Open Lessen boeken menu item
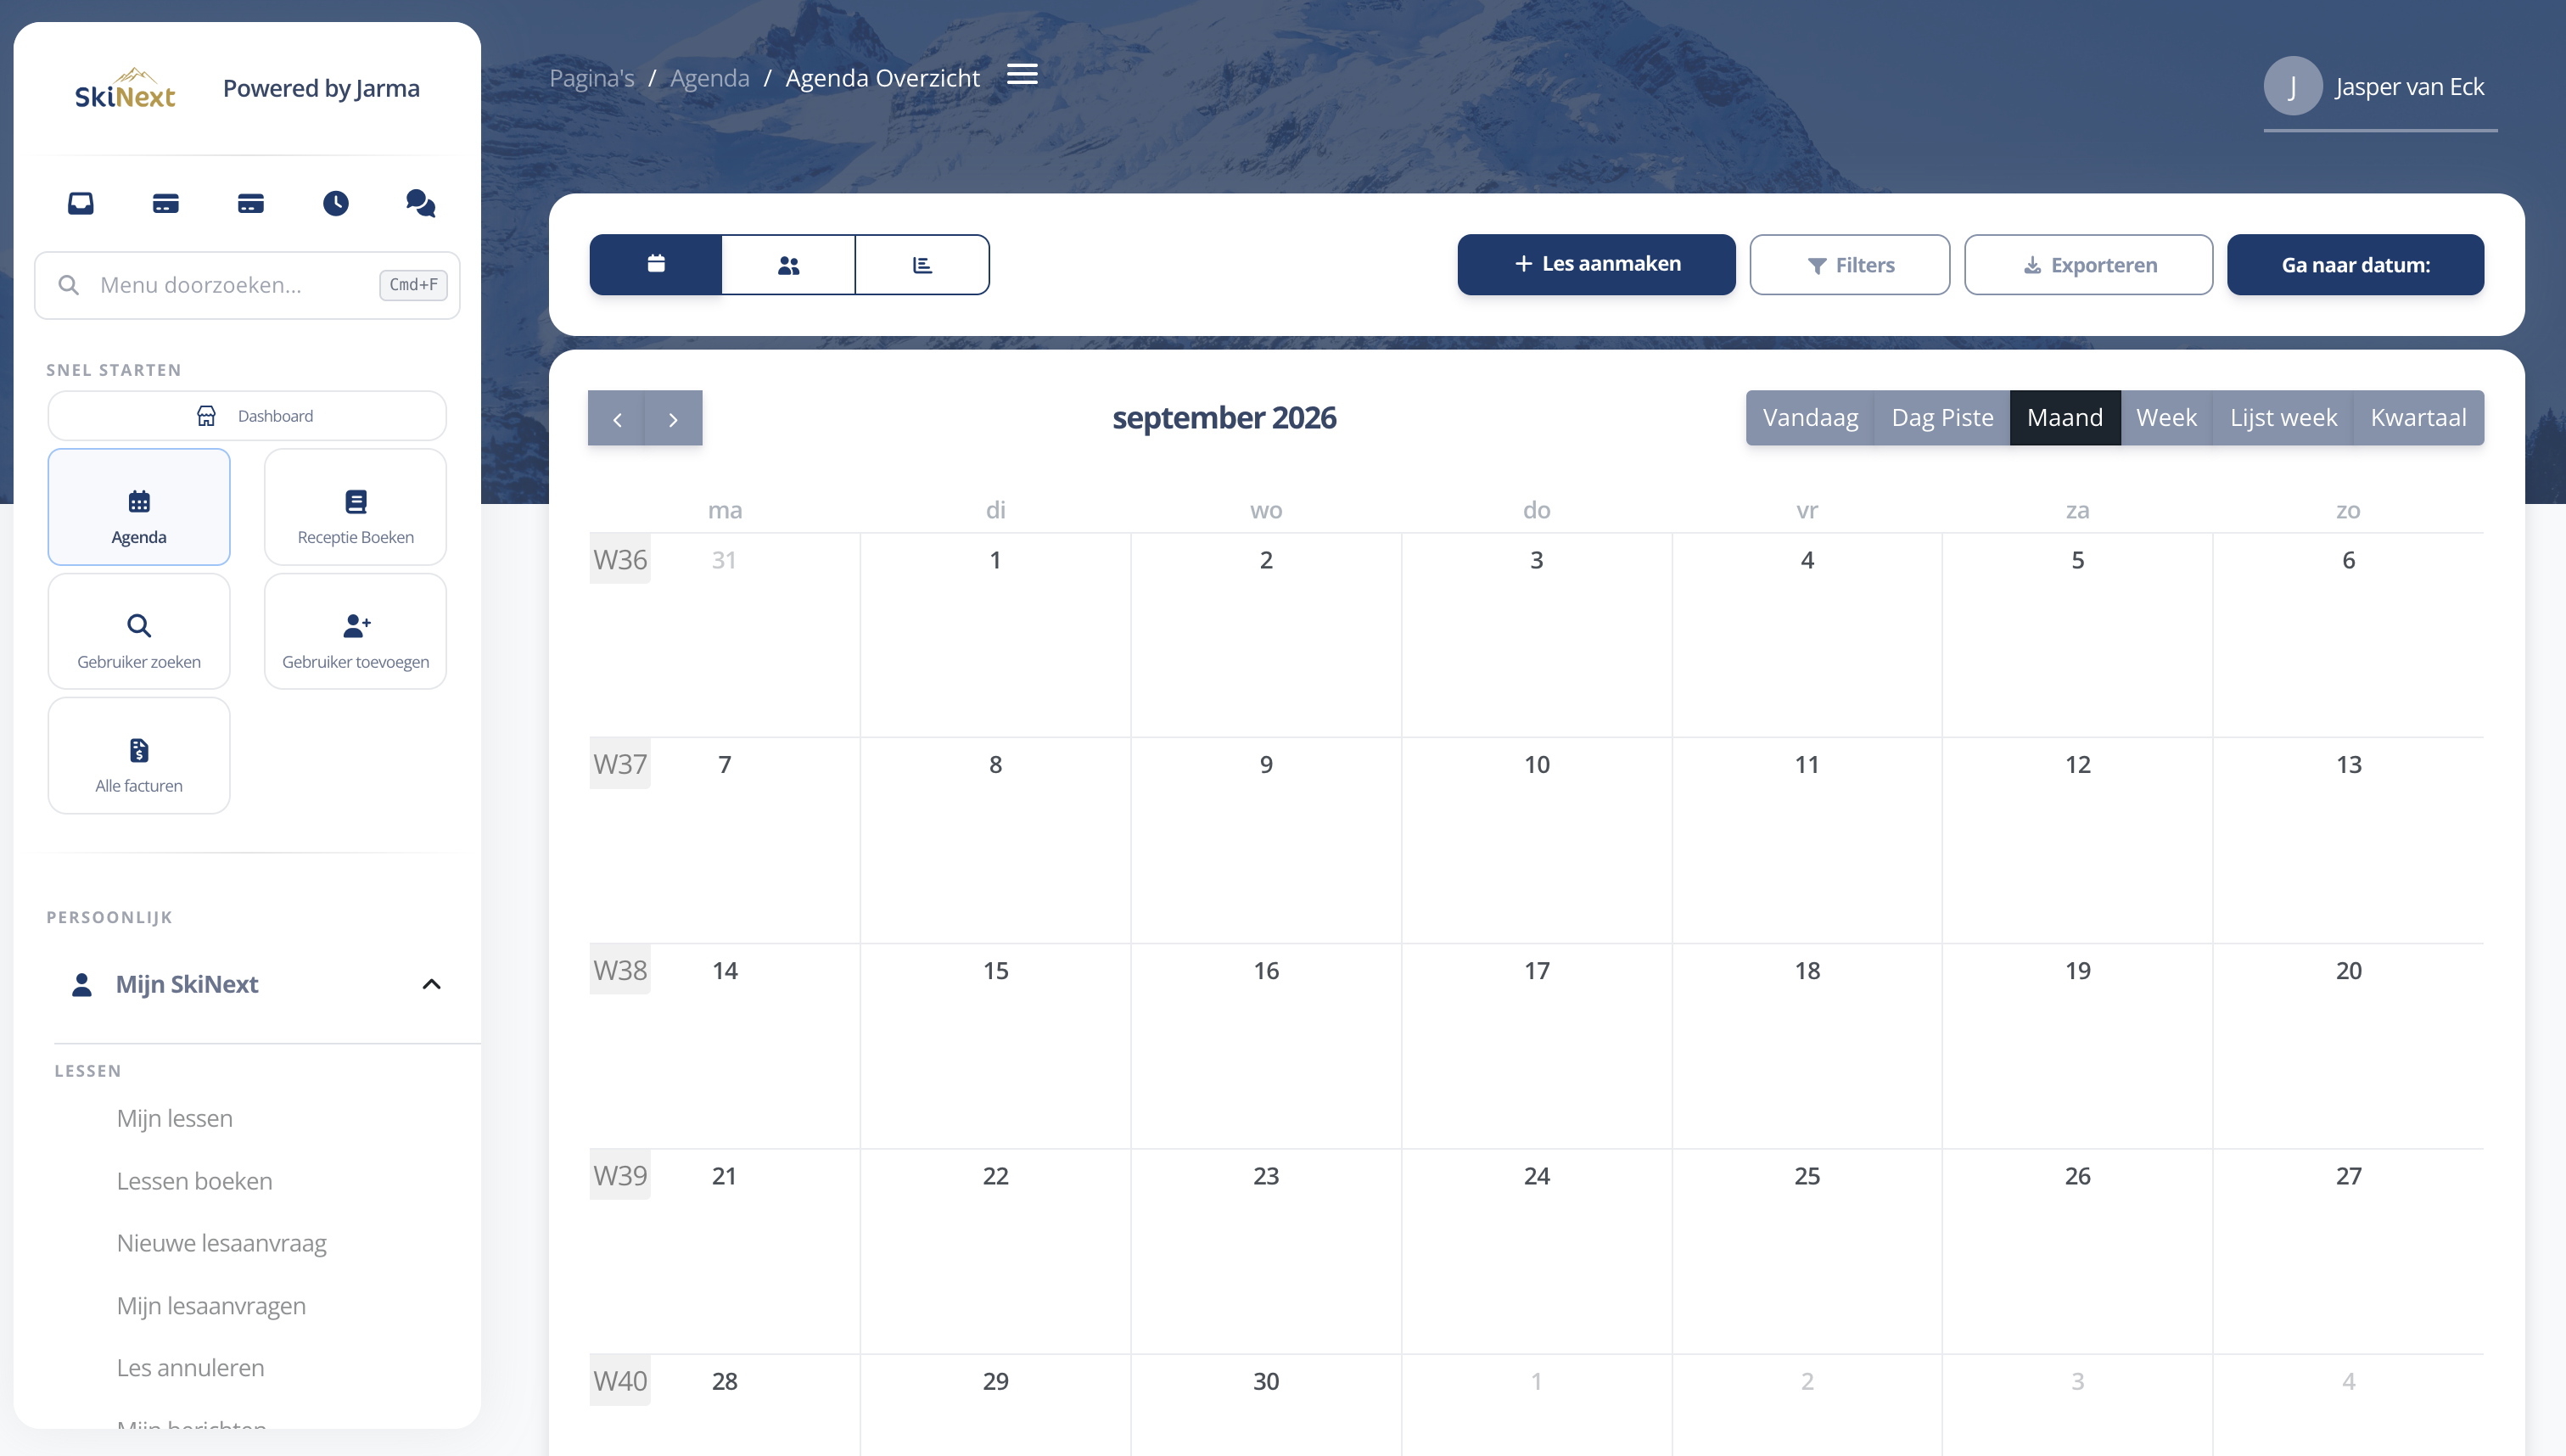Image resolution: width=2566 pixels, height=1456 pixels. [x=195, y=1181]
